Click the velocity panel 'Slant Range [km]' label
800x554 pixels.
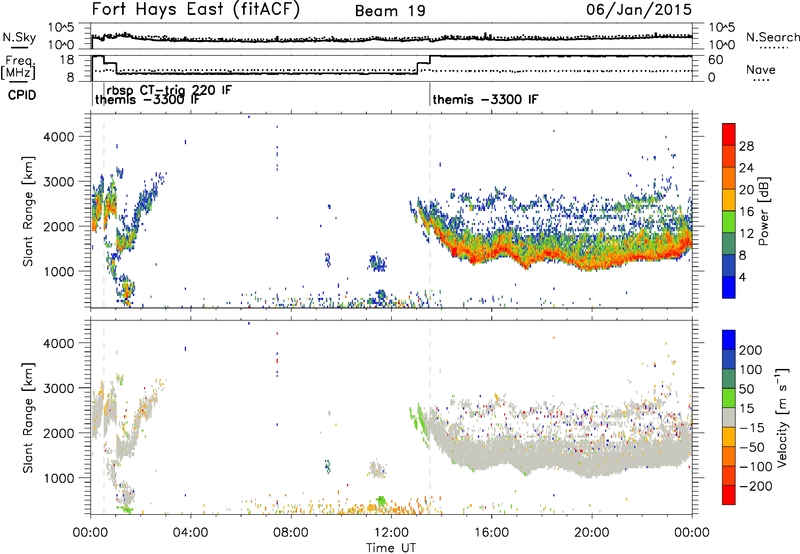pyautogui.click(x=28, y=417)
